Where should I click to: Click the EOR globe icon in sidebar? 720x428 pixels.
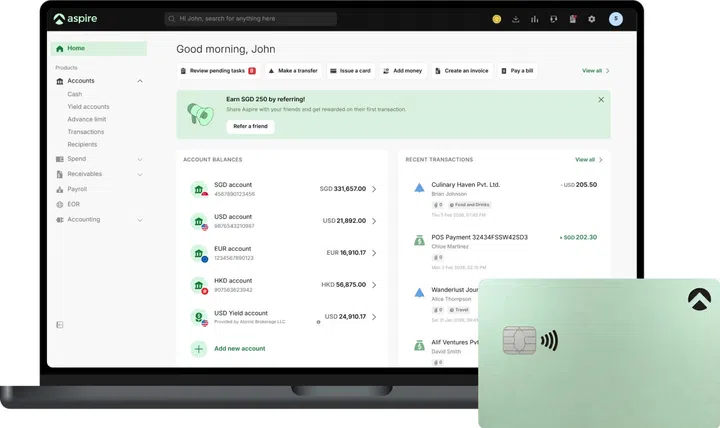(x=60, y=204)
